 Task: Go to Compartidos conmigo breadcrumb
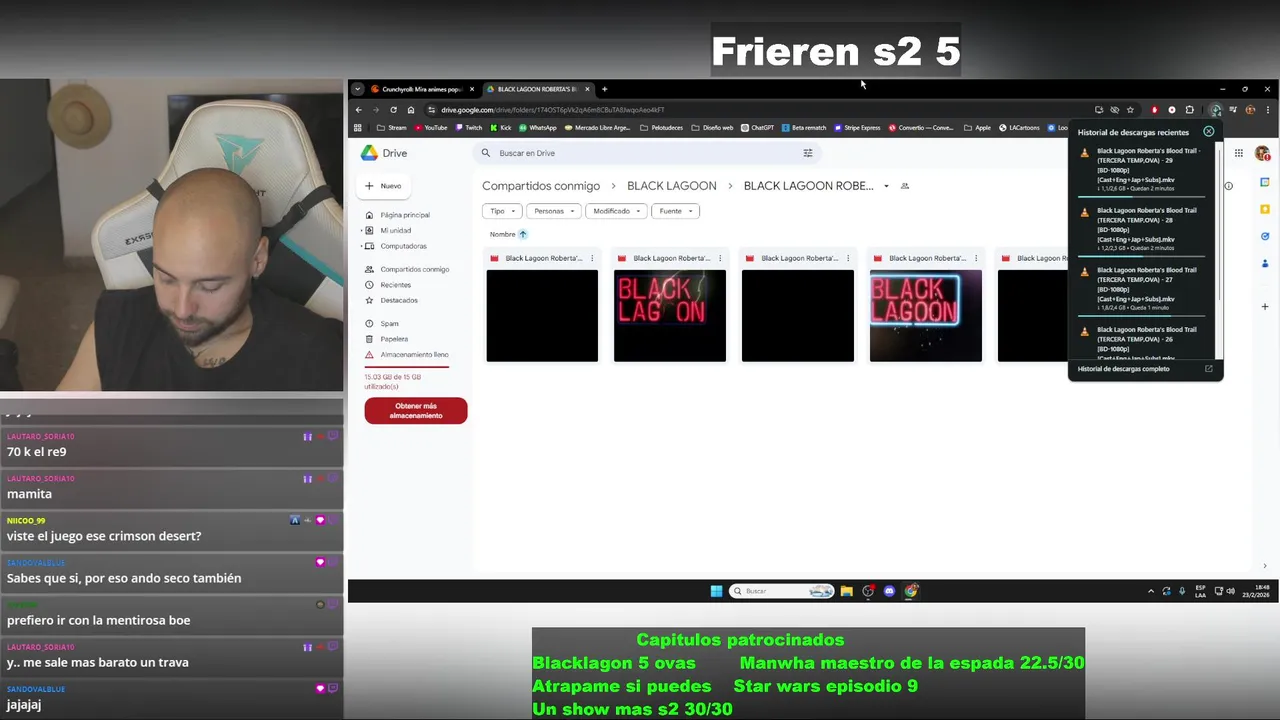(541, 186)
